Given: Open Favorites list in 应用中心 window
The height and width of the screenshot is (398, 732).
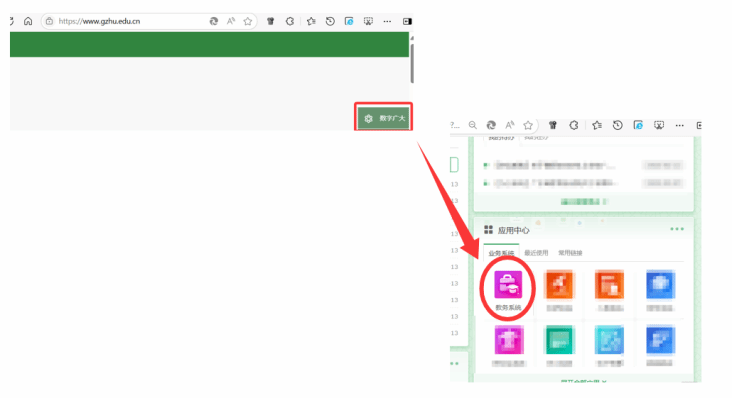Looking at the screenshot, I should [597, 125].
